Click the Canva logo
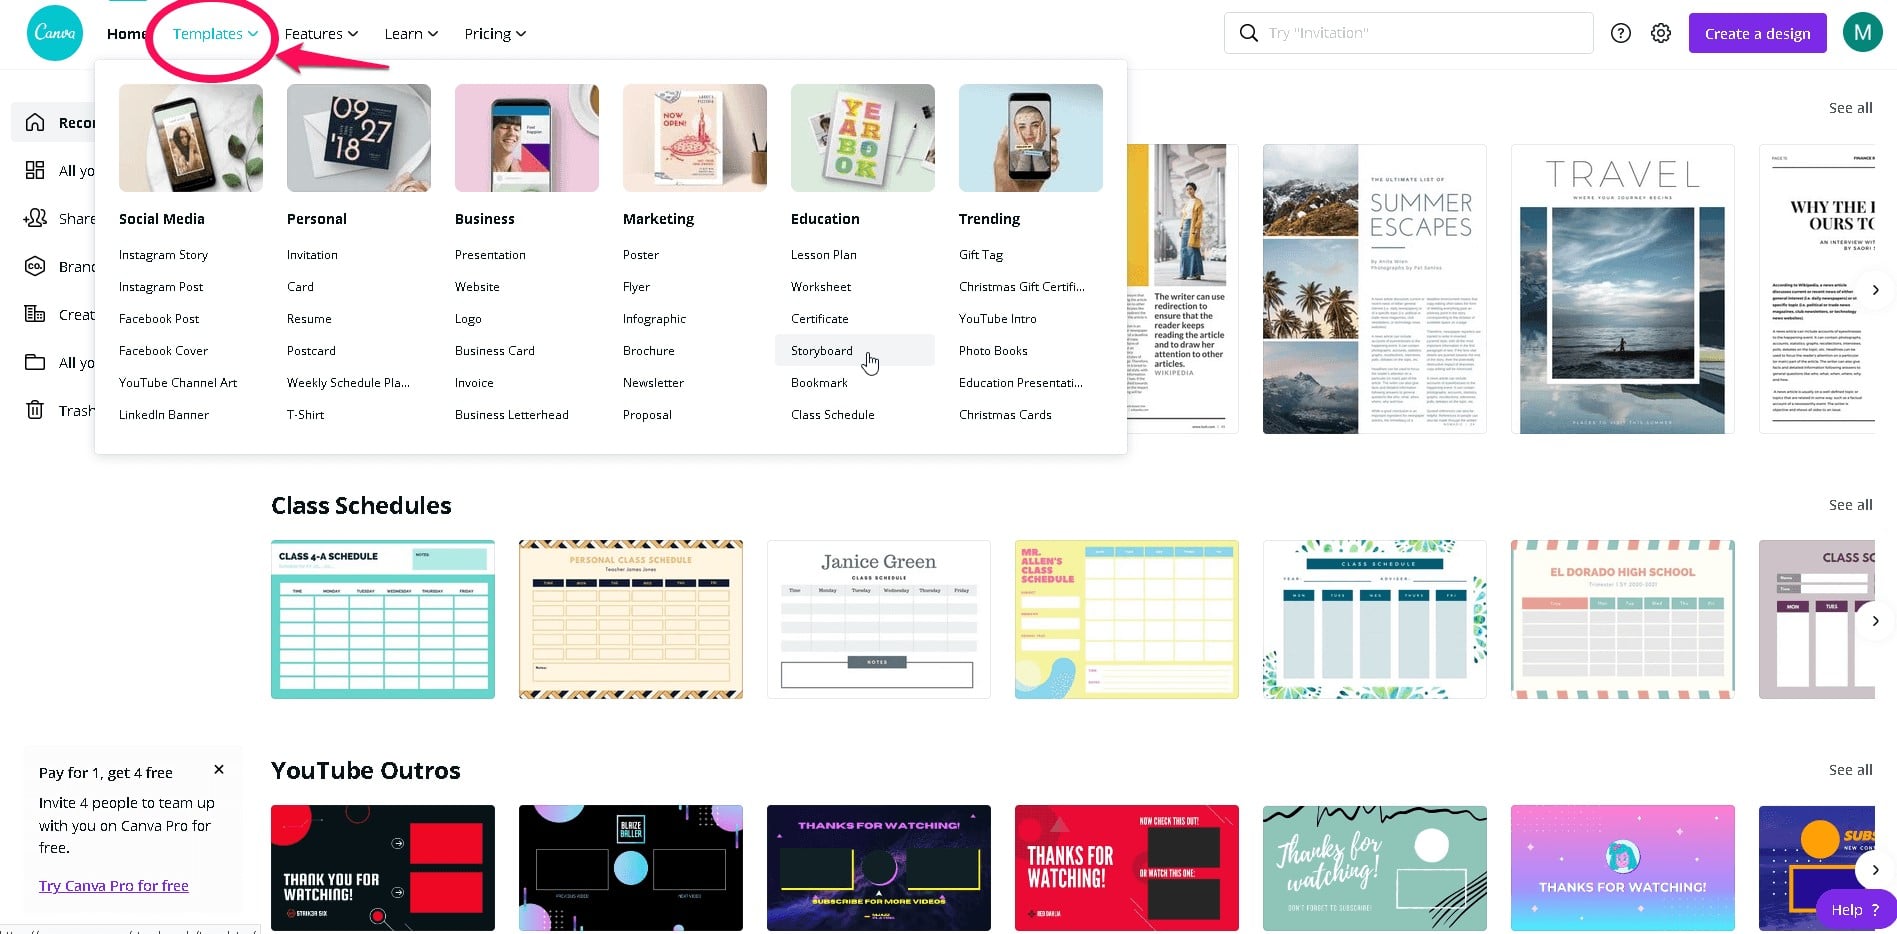The image size is (1897, 934). tap(55, 33)
